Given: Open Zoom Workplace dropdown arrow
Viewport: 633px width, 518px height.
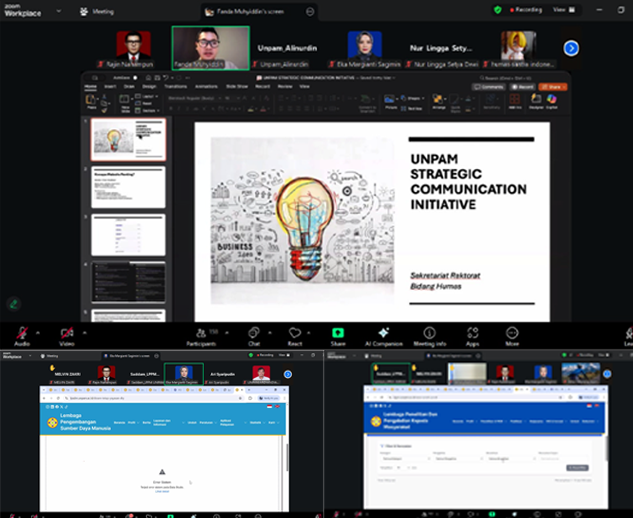Looking at the screenshot, I should (x=59, y=11).
